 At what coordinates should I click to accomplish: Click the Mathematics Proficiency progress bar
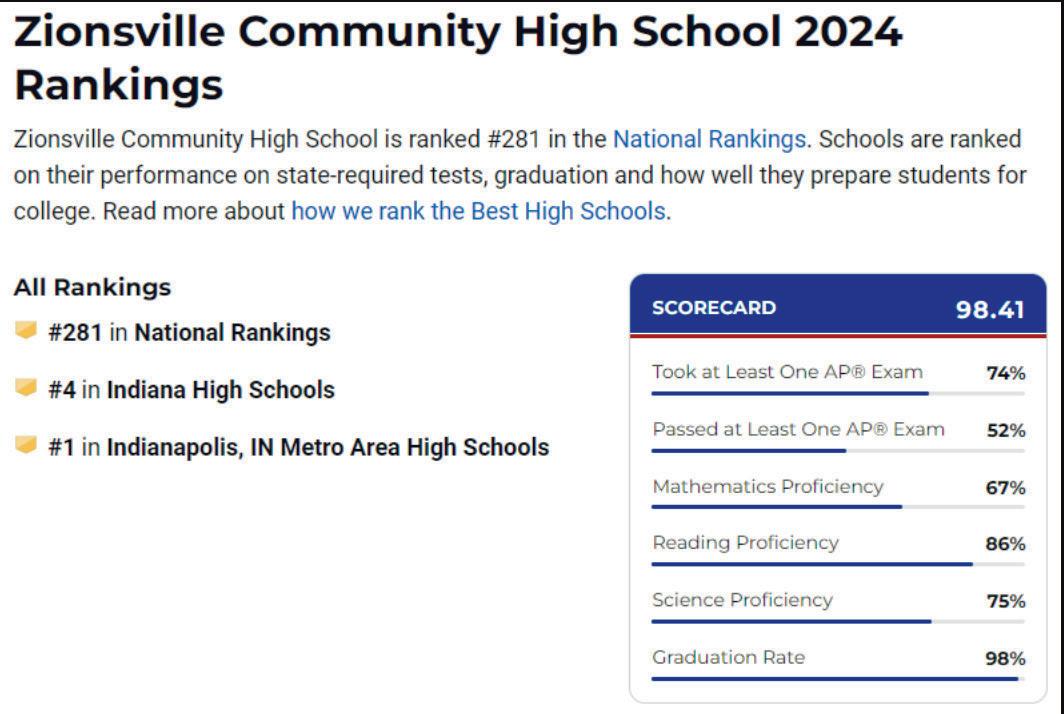[x=838, y=507]
